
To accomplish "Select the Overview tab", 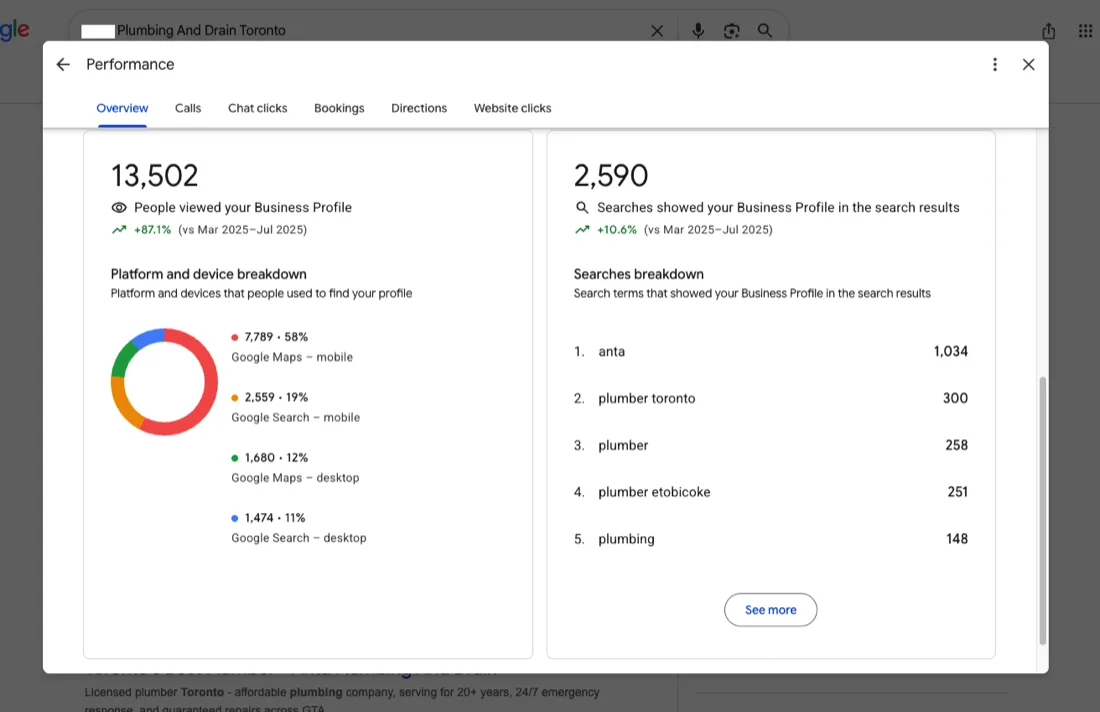I will click(x=122, y=108).
